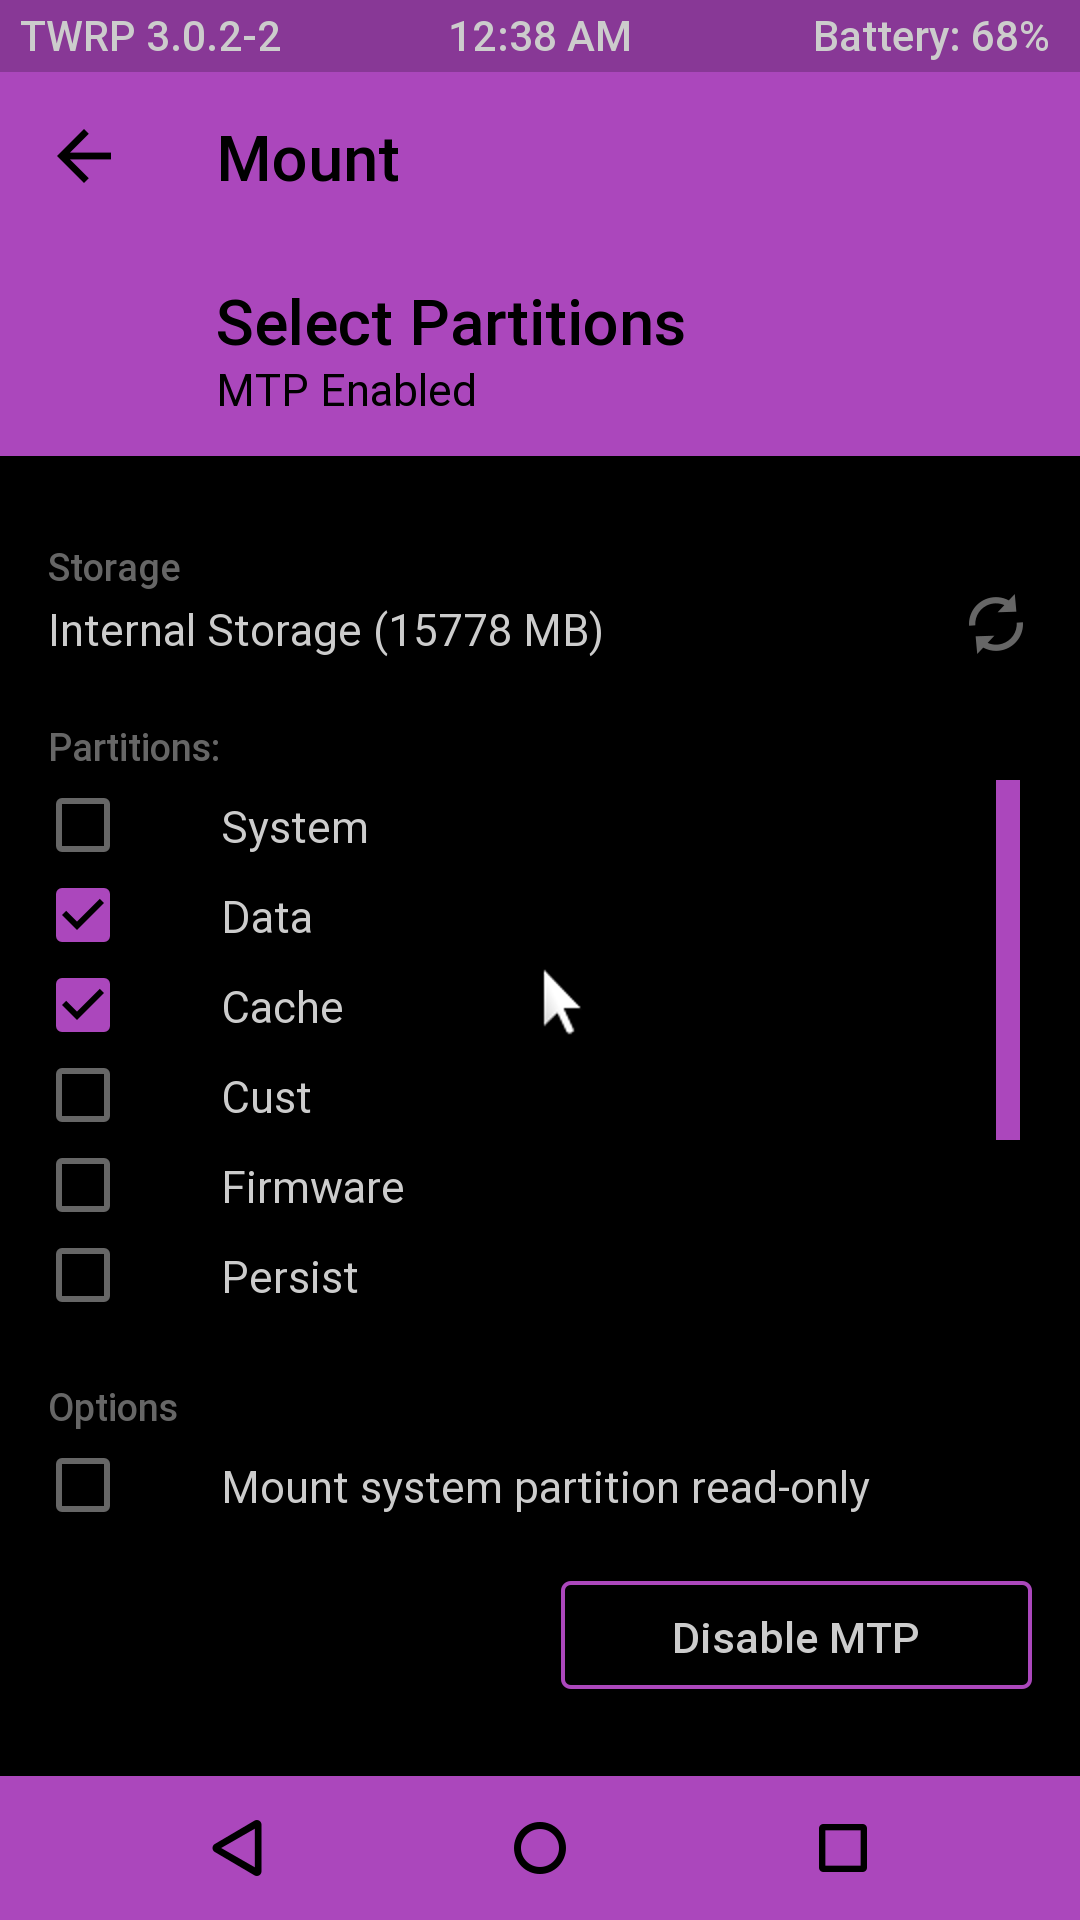Image resolution: width=1080 pixels, height=1920 pixels.
Task: Click the partitions list purple scrollbar
Action: (x=1007, y=960)
